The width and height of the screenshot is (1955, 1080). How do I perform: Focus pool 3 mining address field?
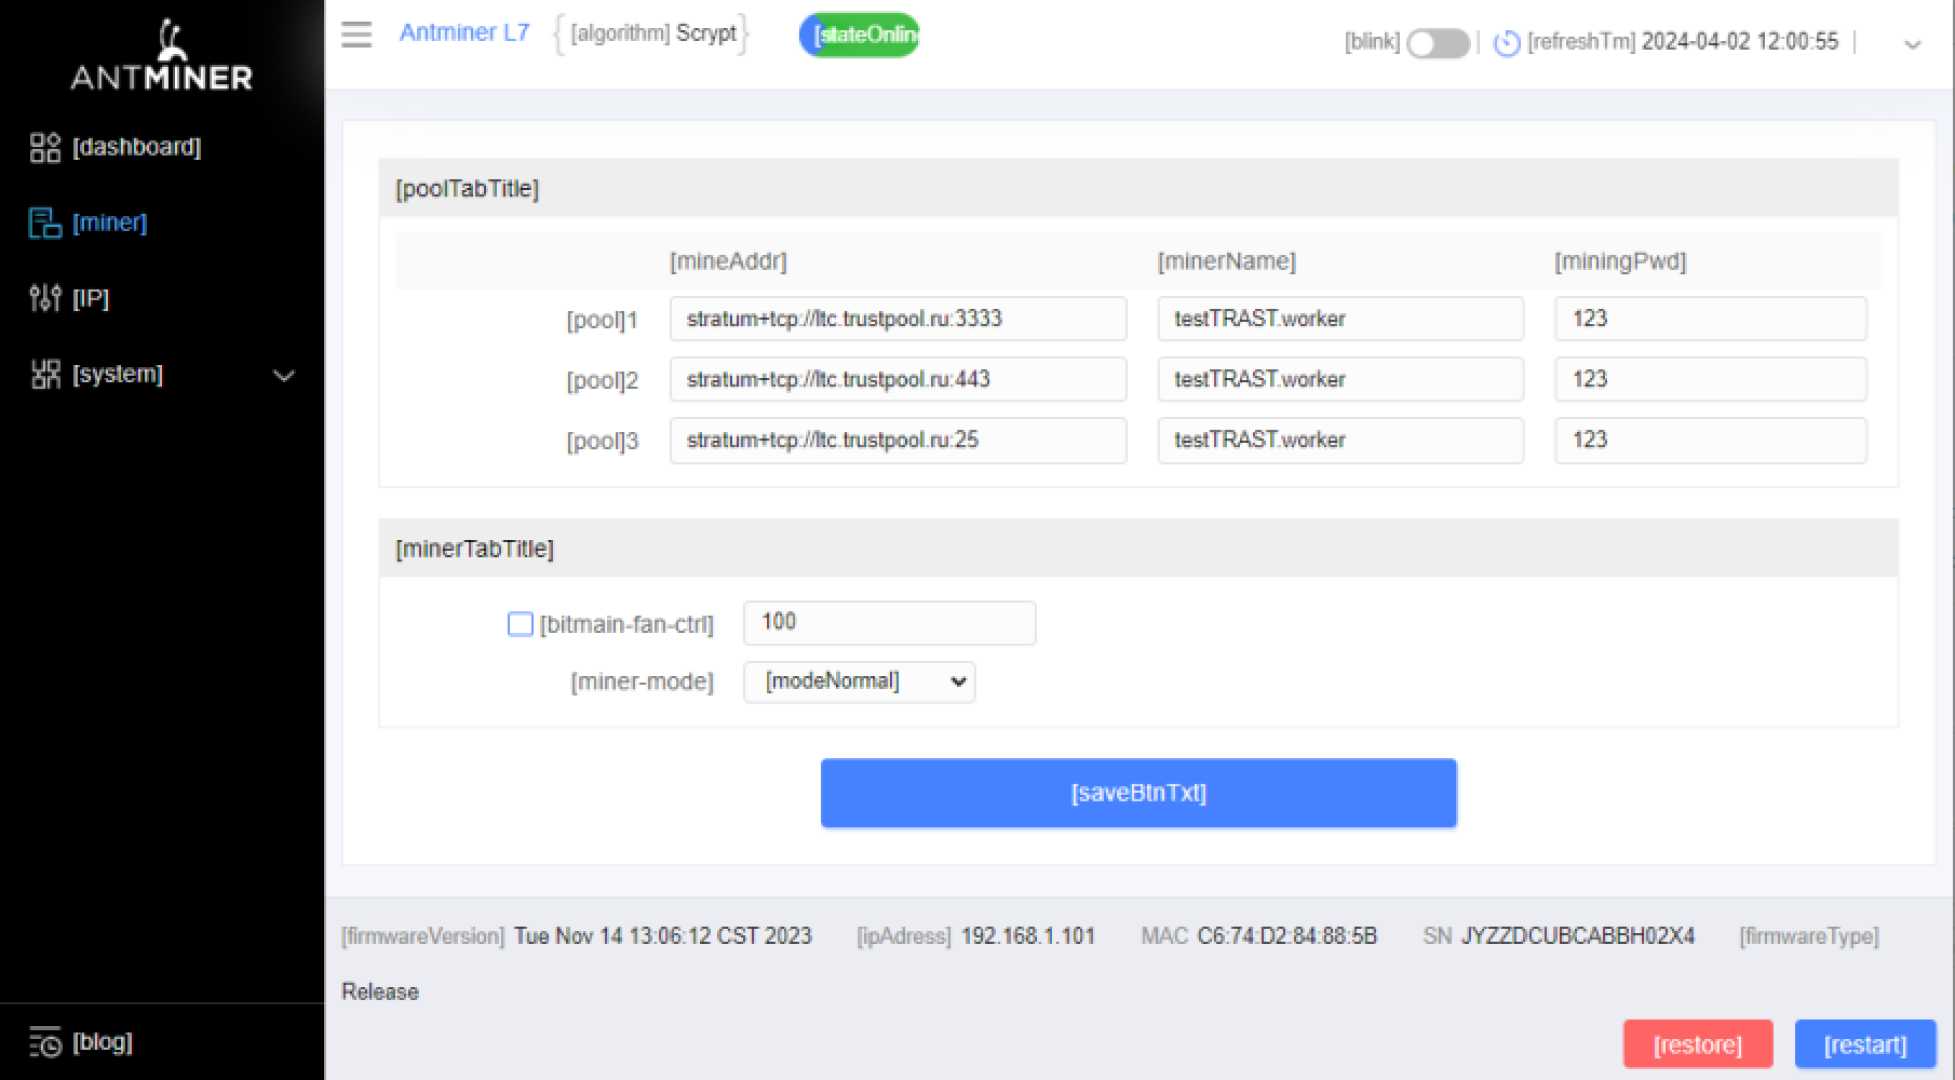898,441
